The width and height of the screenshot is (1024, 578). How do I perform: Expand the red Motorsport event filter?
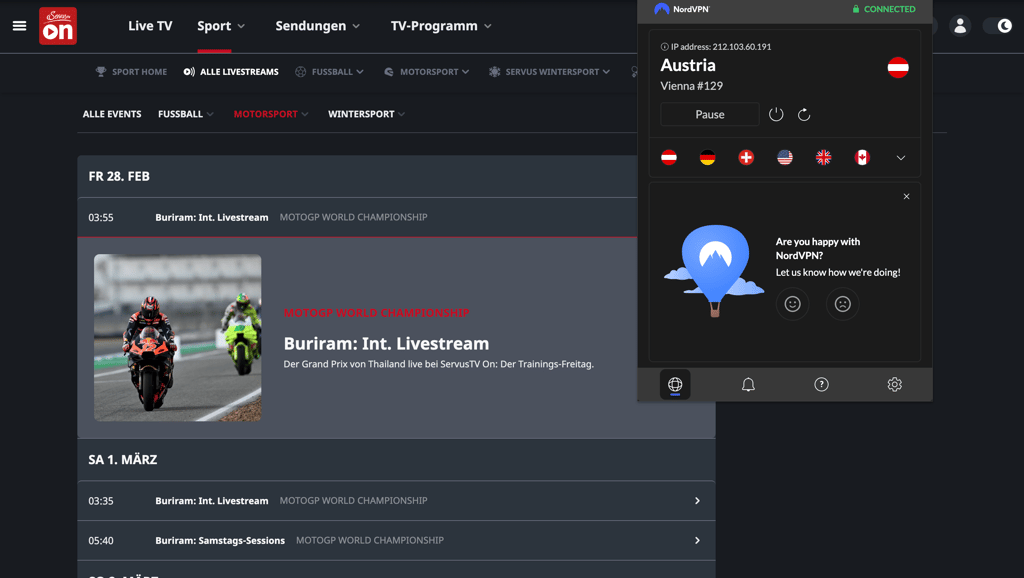coord(271,114)
